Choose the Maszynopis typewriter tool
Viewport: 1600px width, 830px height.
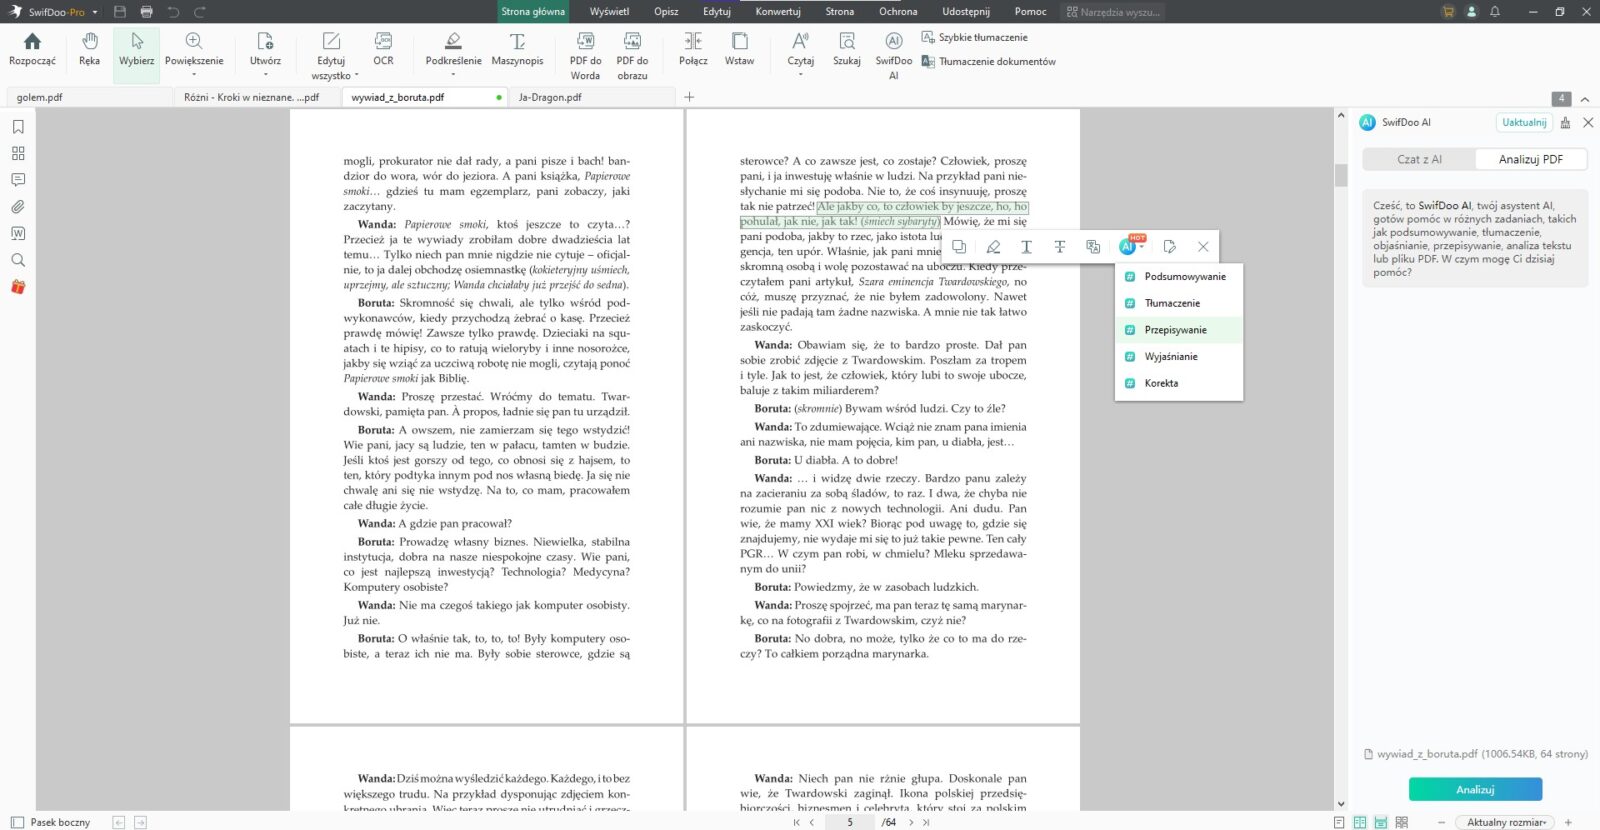tap(517, 50)
